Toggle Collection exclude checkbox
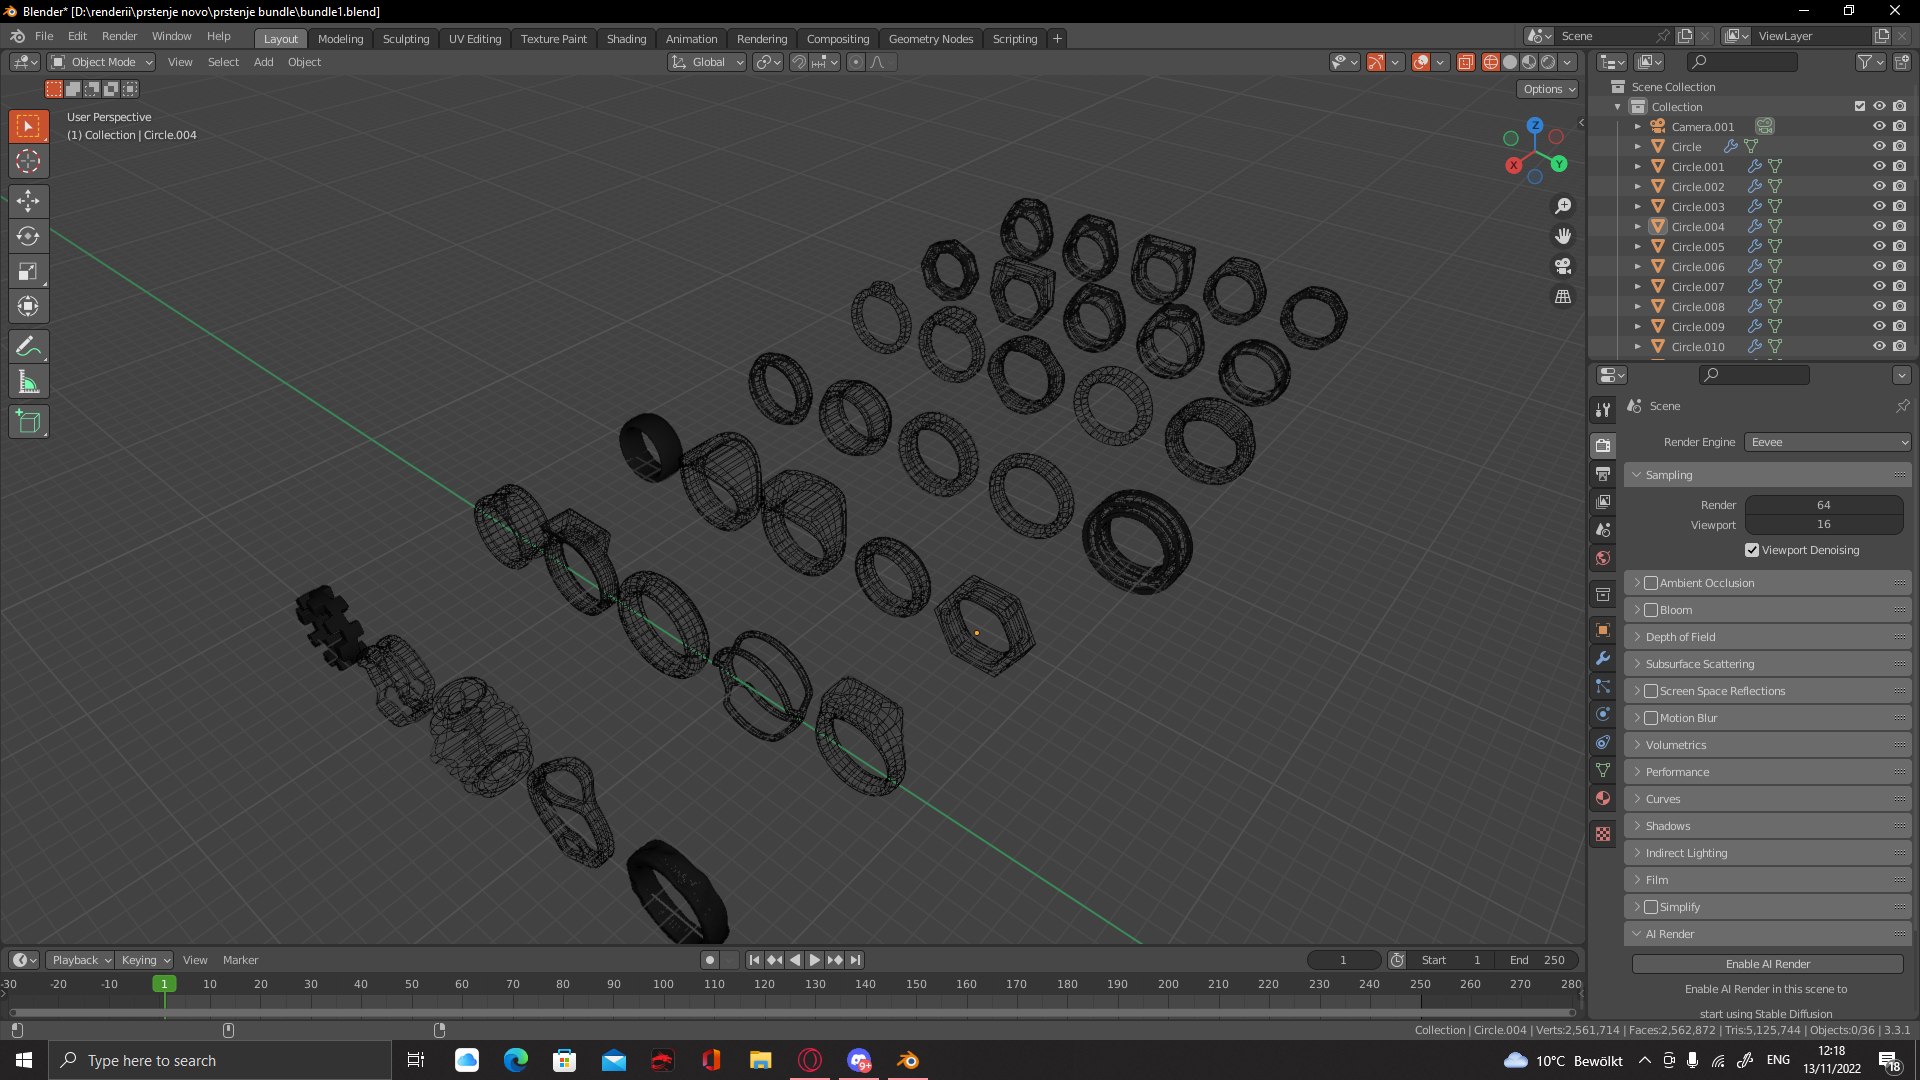Viewport: 1920px width, 1080px height. click(1860, 106)
